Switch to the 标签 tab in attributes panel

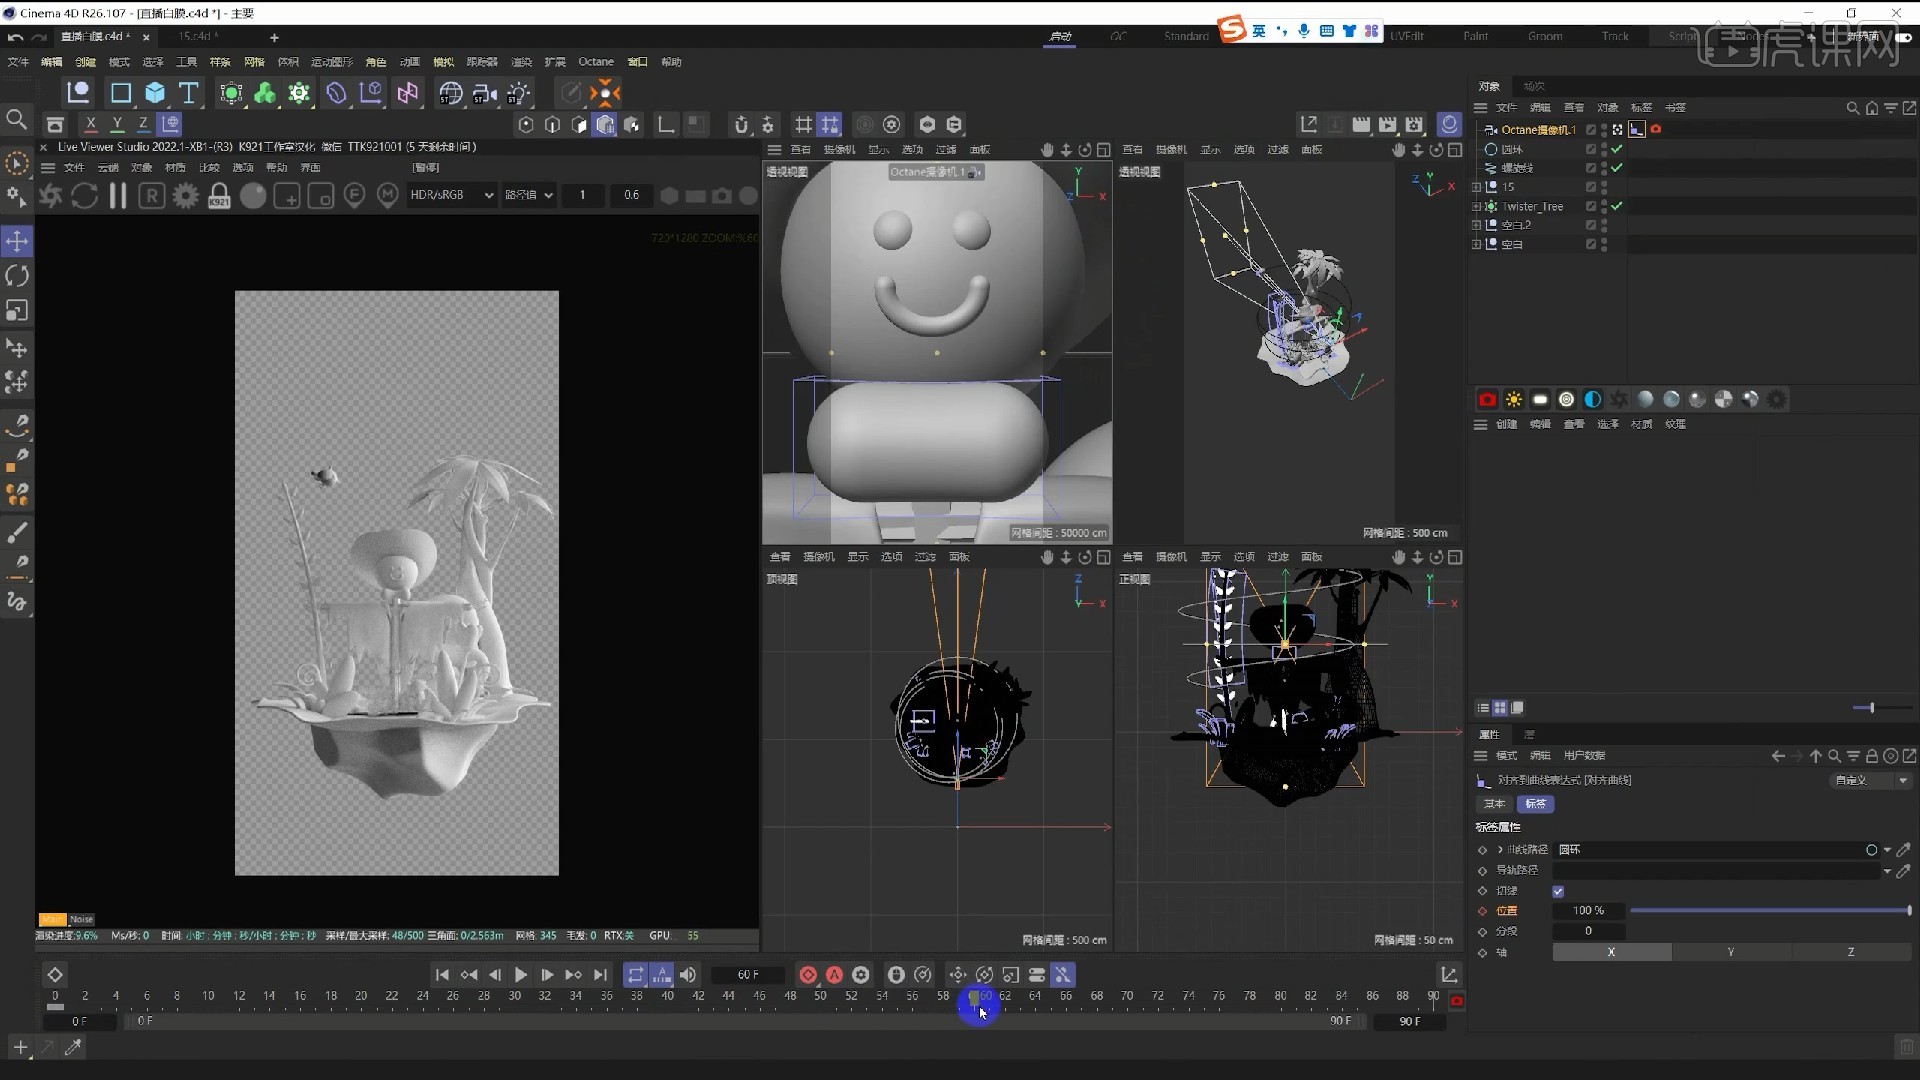[x=1537, y=804]
